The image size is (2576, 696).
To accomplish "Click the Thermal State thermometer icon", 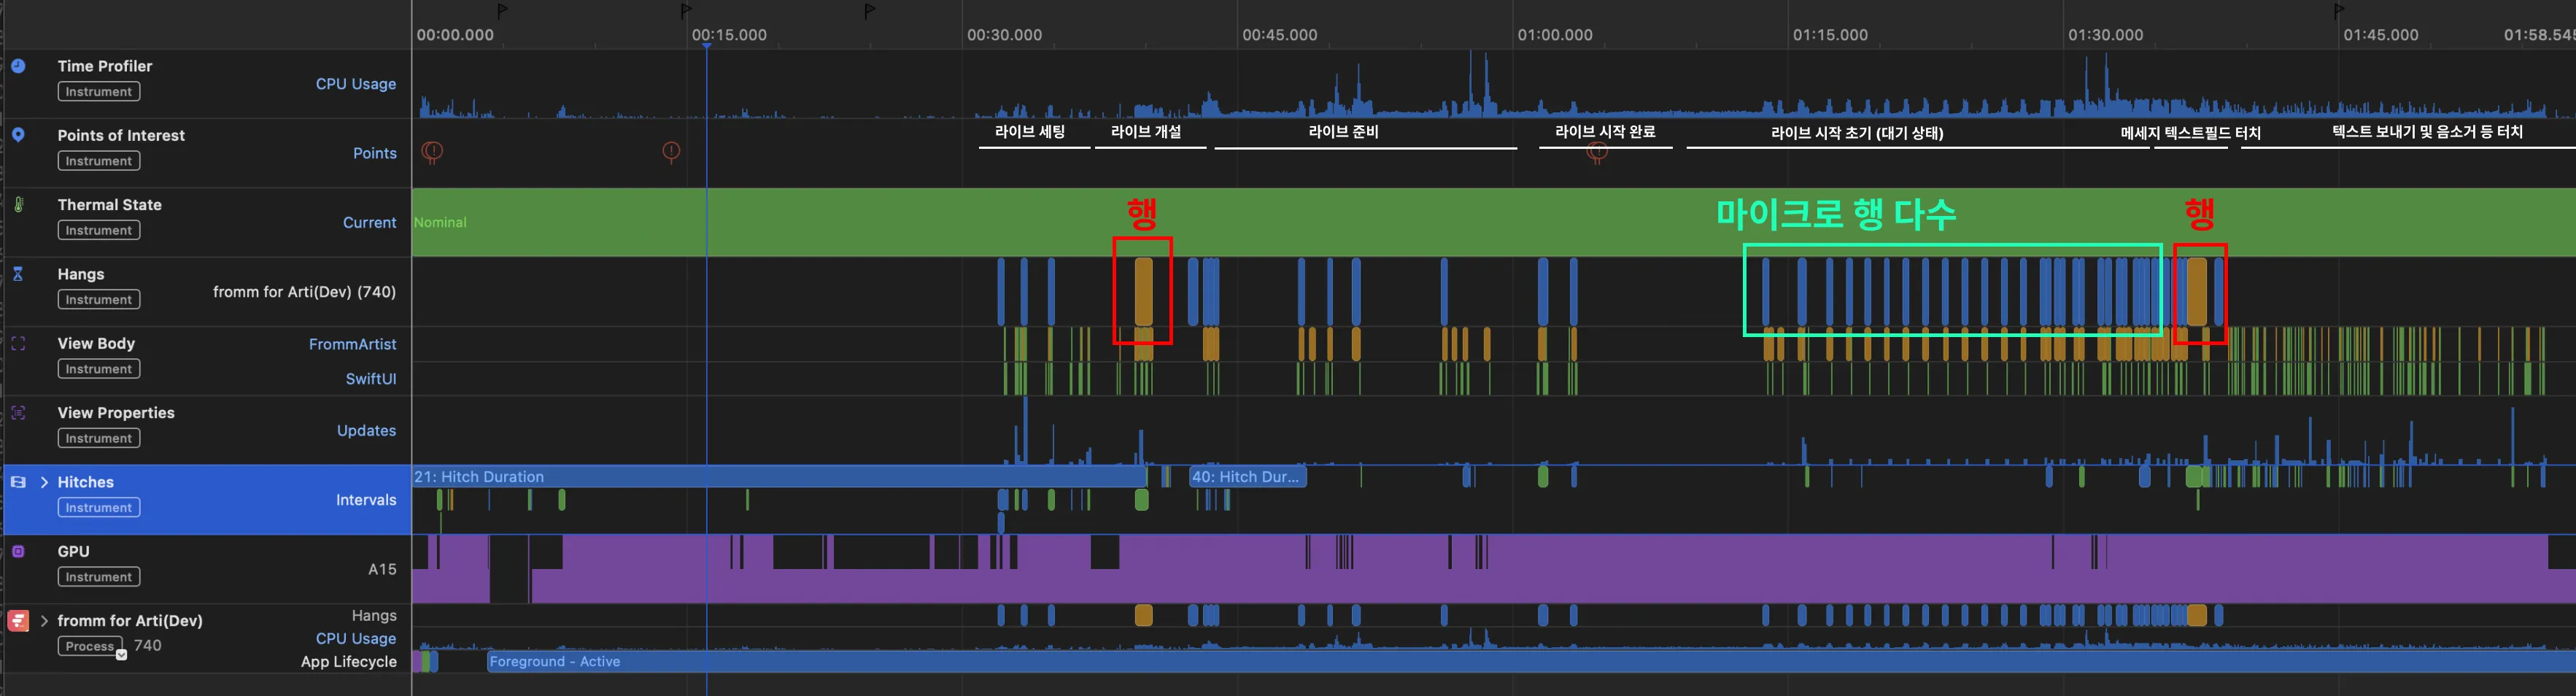I will tap(18, 204).
